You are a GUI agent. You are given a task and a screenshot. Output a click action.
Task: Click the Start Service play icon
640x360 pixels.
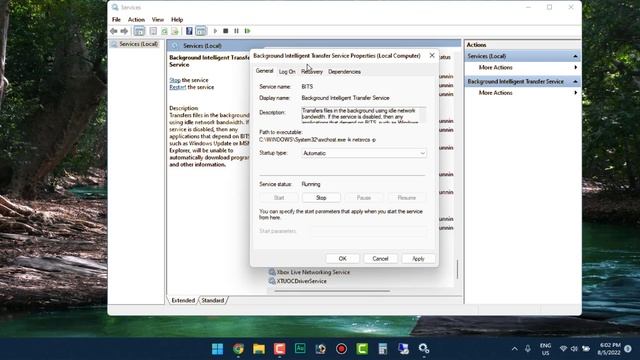(216, 31)
